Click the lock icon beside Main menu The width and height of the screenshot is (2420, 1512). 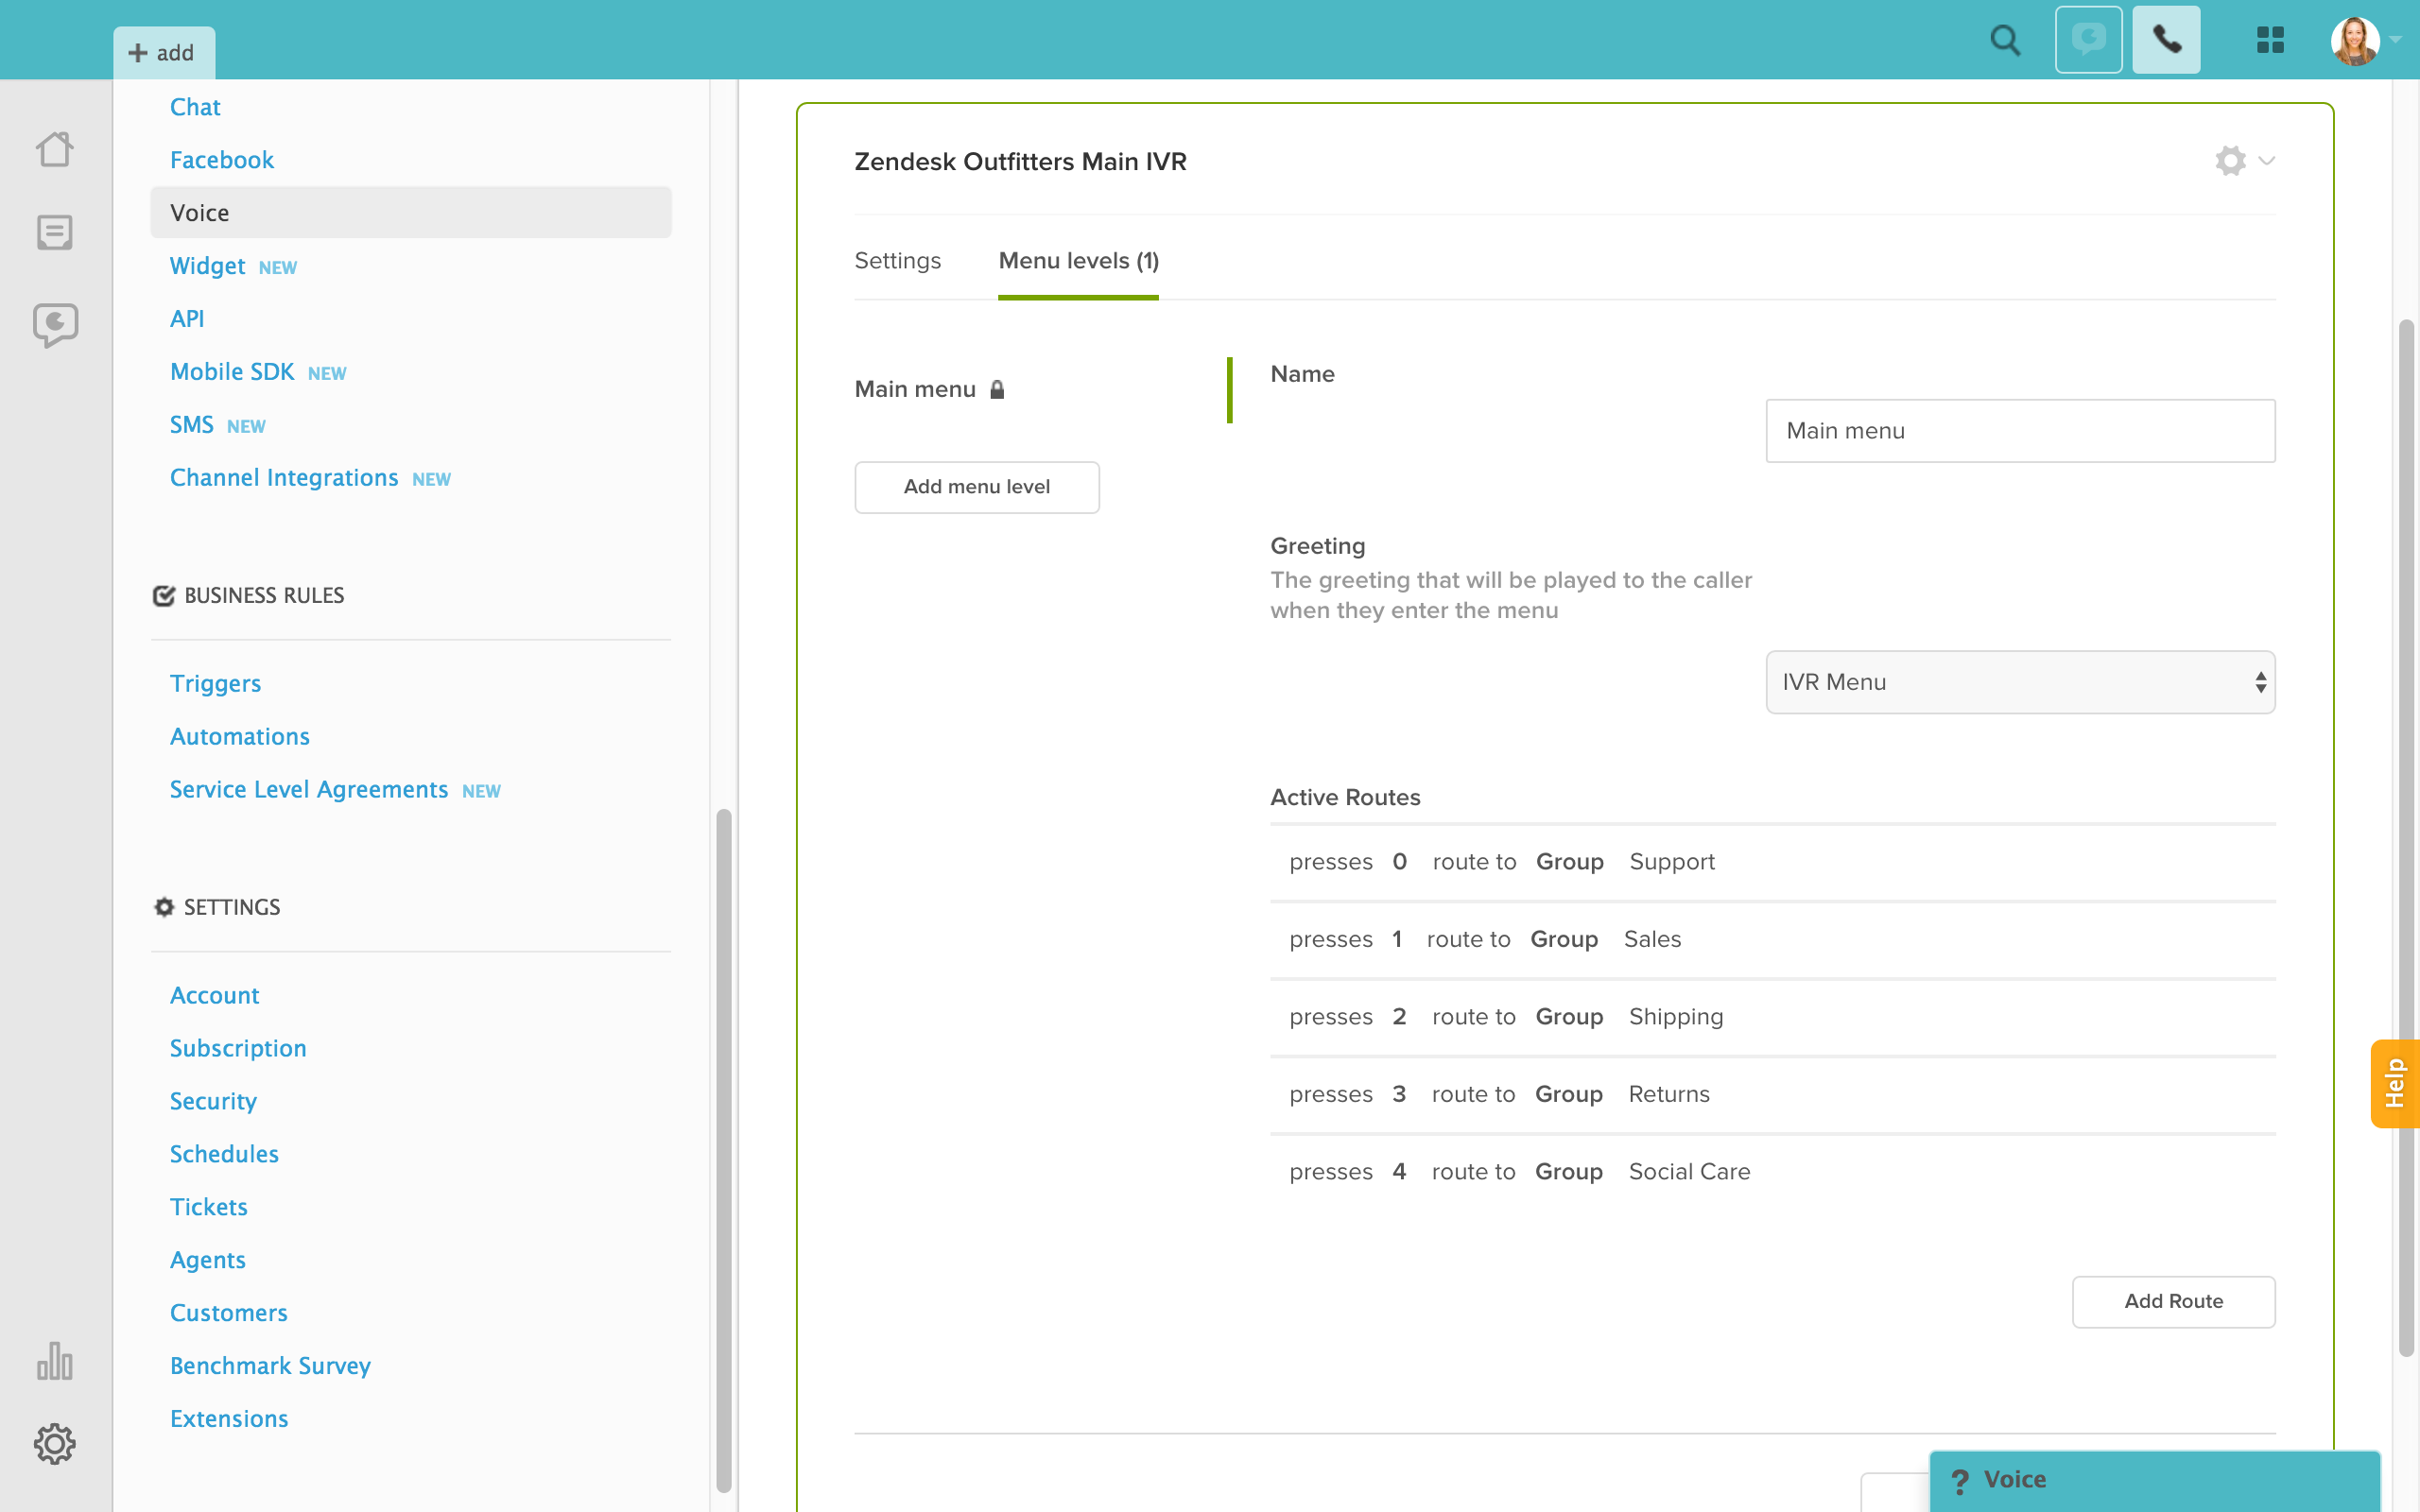pos(998,390)
